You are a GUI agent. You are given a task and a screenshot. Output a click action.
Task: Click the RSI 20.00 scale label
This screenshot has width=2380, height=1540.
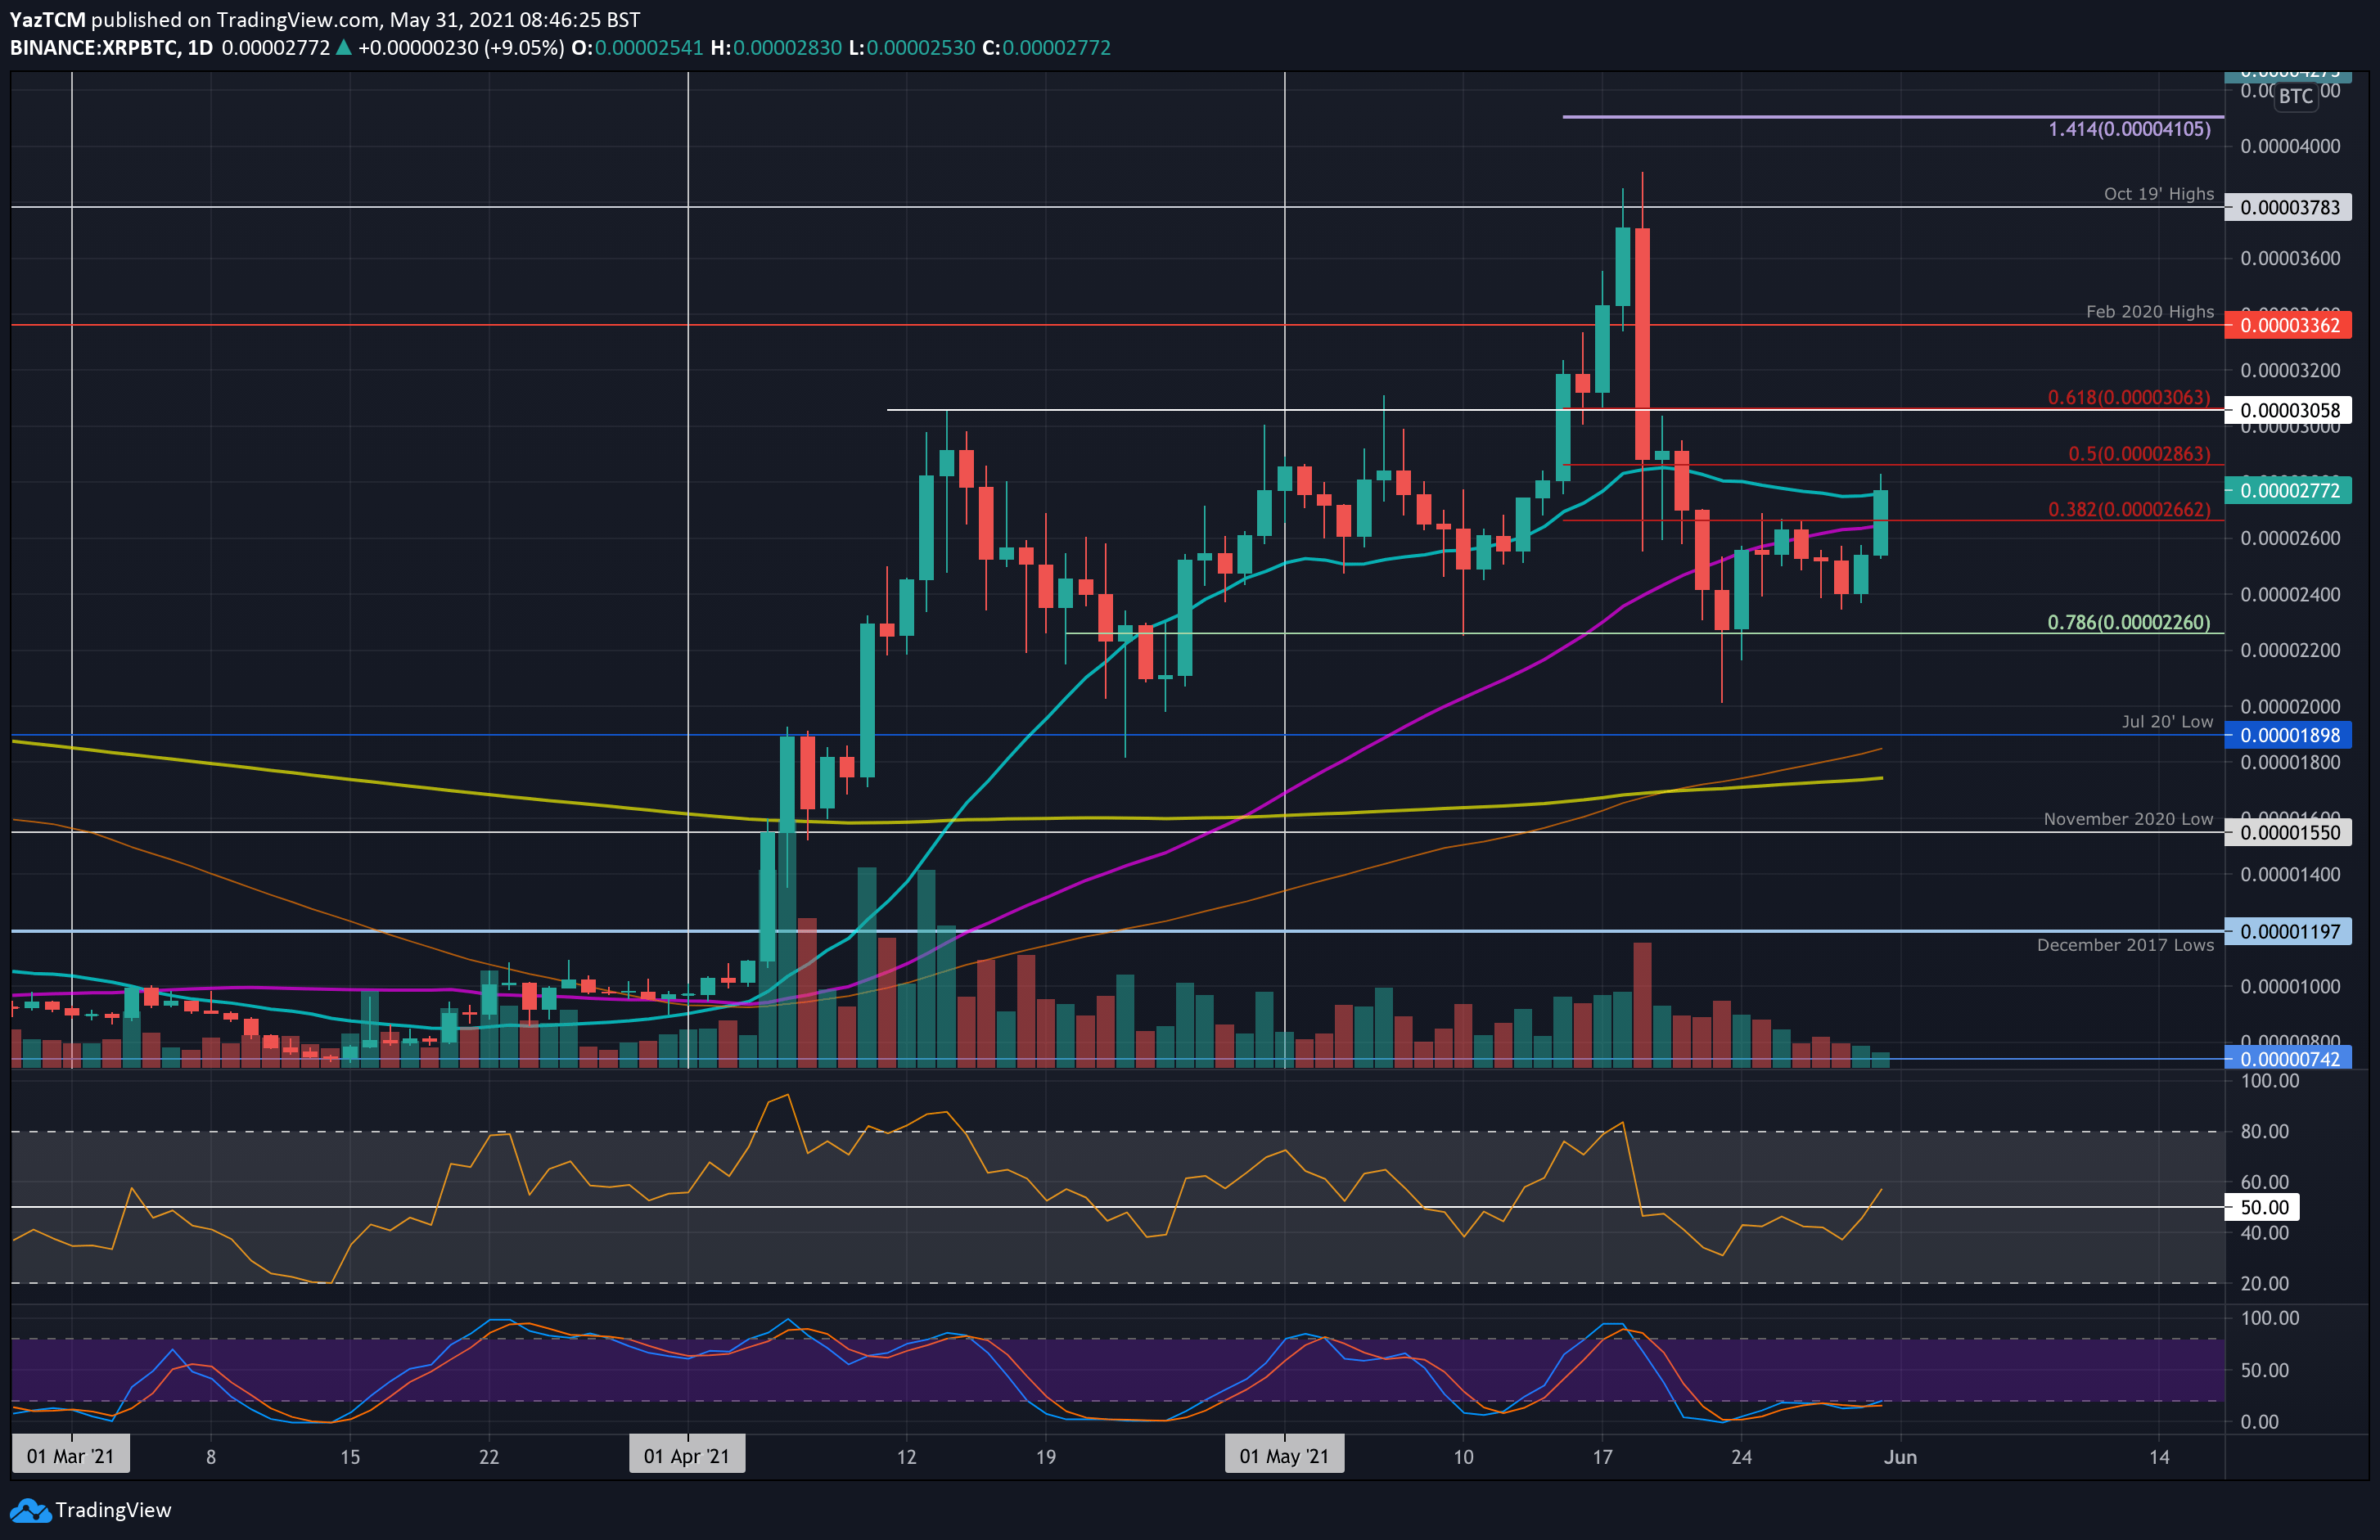pyautogui.click(x=2264, y=1283)
